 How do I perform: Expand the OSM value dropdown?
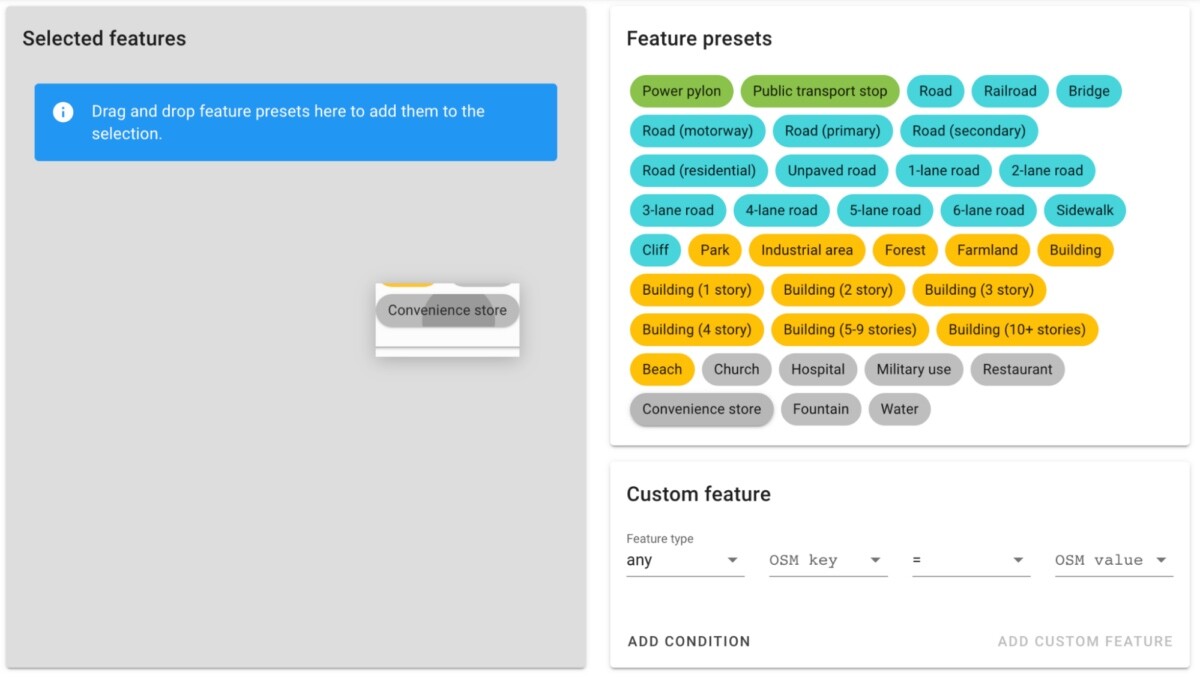(1112, 560)
